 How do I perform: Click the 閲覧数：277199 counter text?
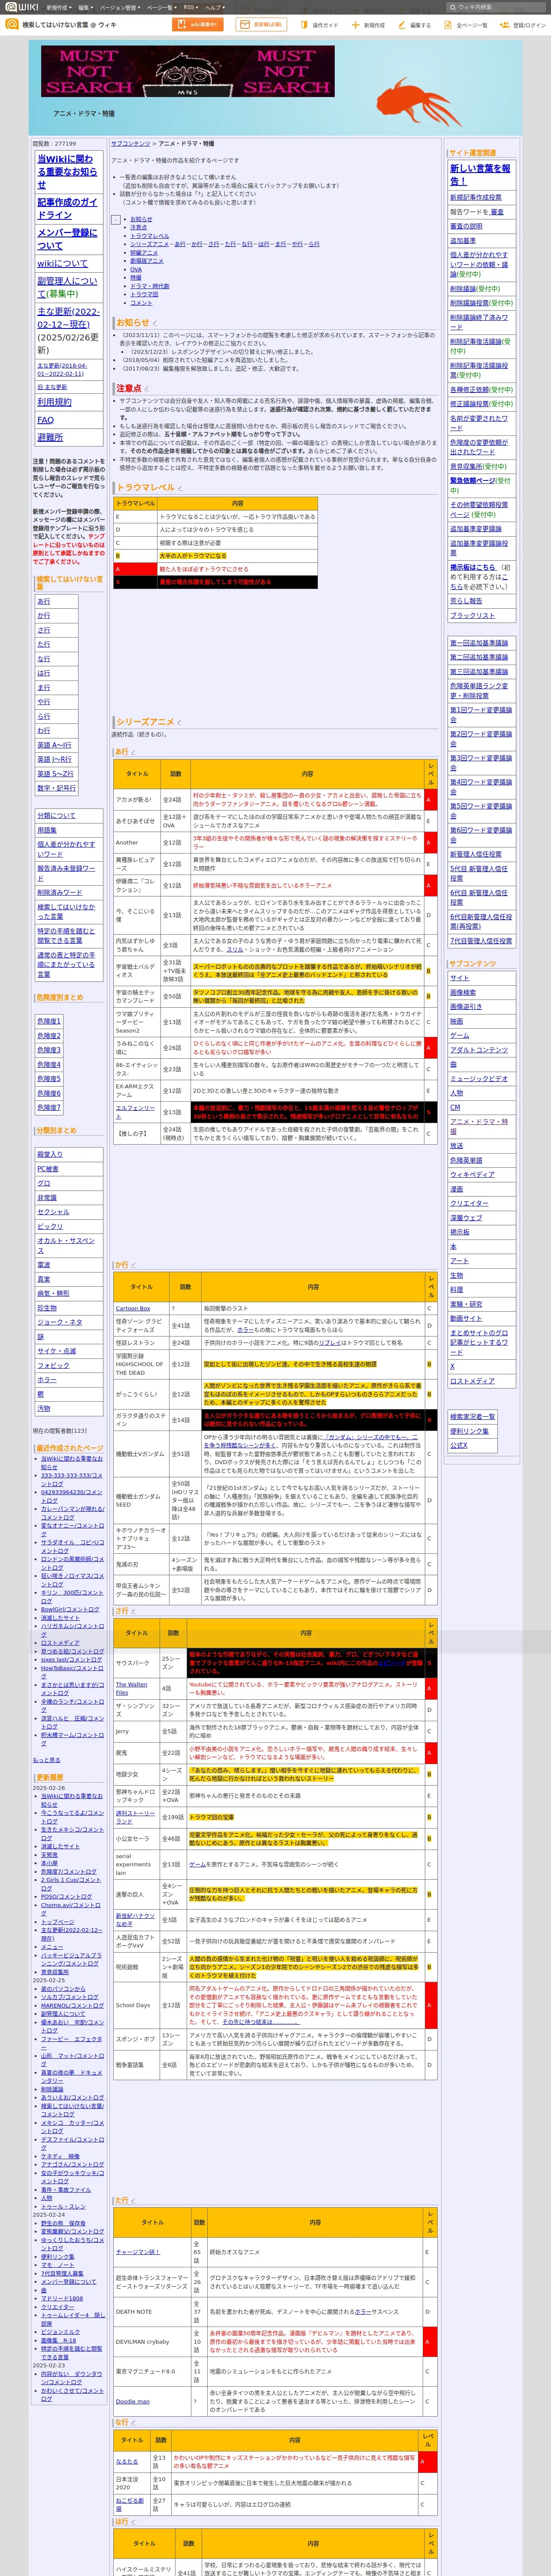click(x=54, y=143)
